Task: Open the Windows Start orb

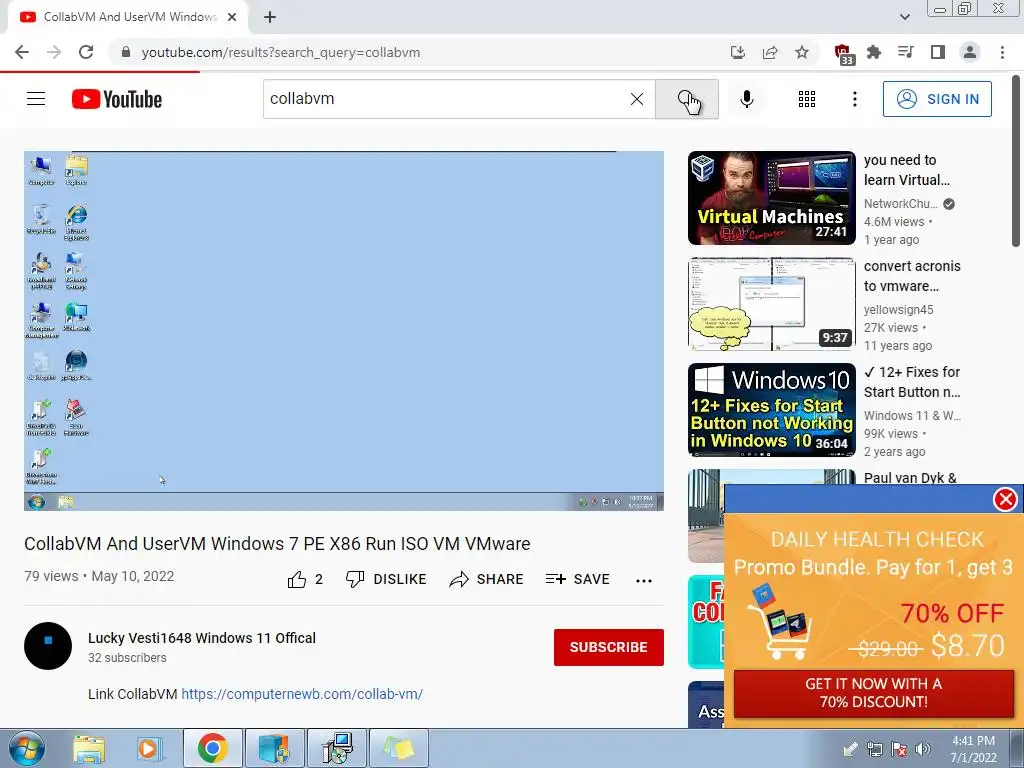Action: click(27, 748)
